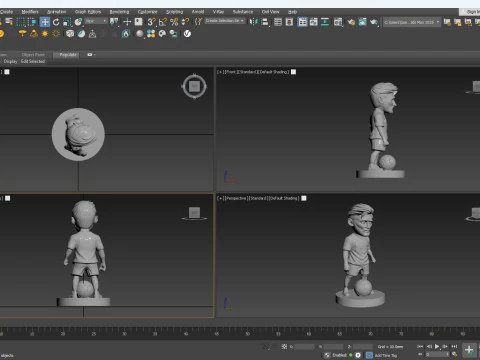The image size is (480, 360).
Task: Toggle the Ribbon display icon
Action: coord(302,22)
